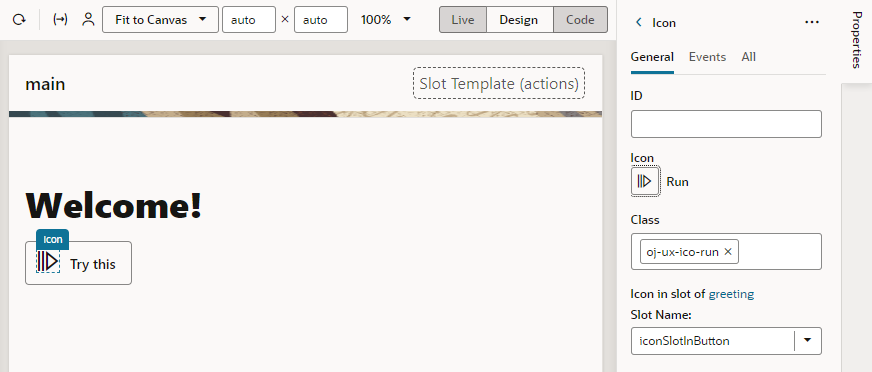Click the oj-ux-ico-run class chip
Screen dimensions: 872x372
click(x=690, y=252)
